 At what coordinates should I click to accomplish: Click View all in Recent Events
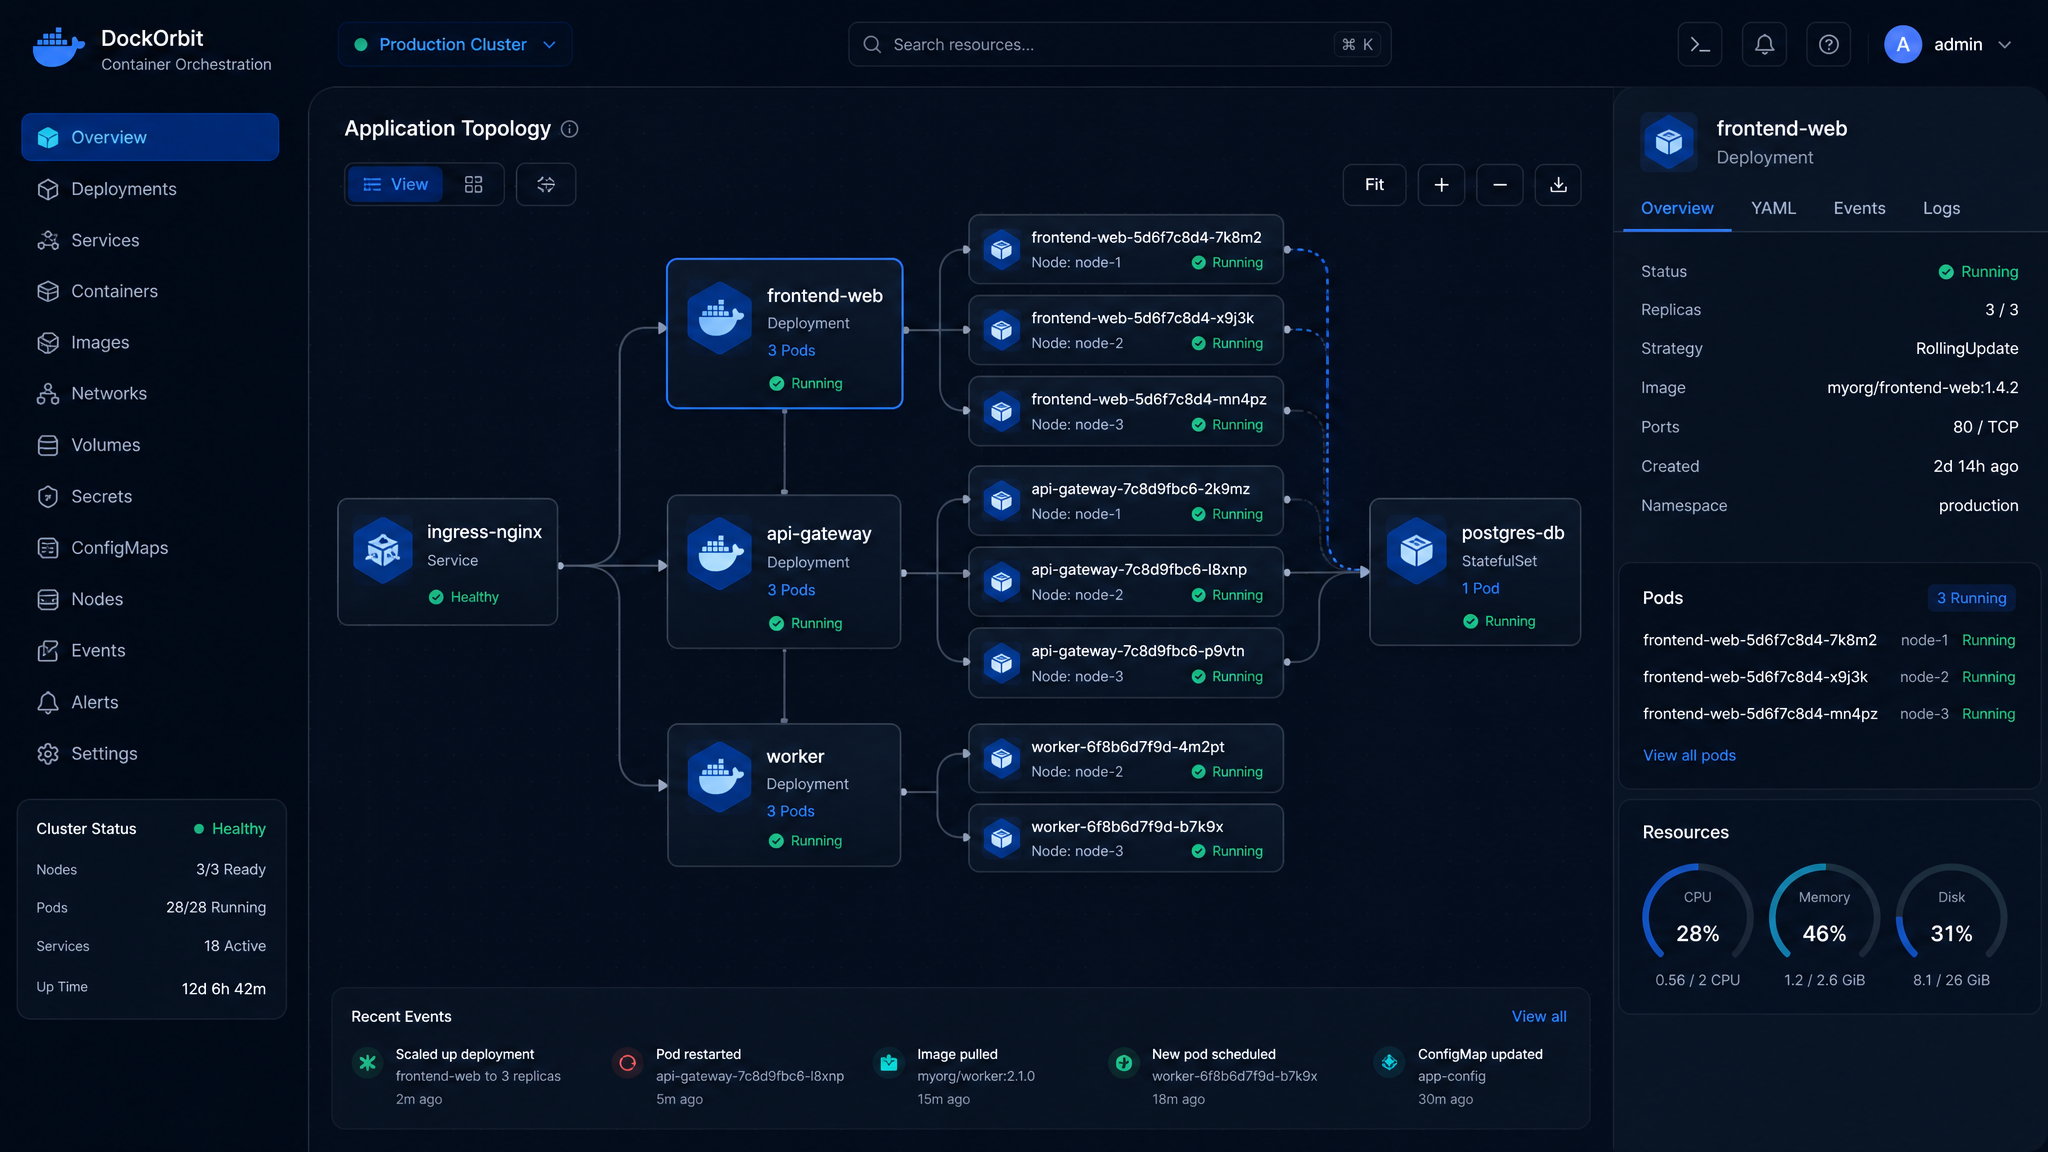click(1539, 1016)
